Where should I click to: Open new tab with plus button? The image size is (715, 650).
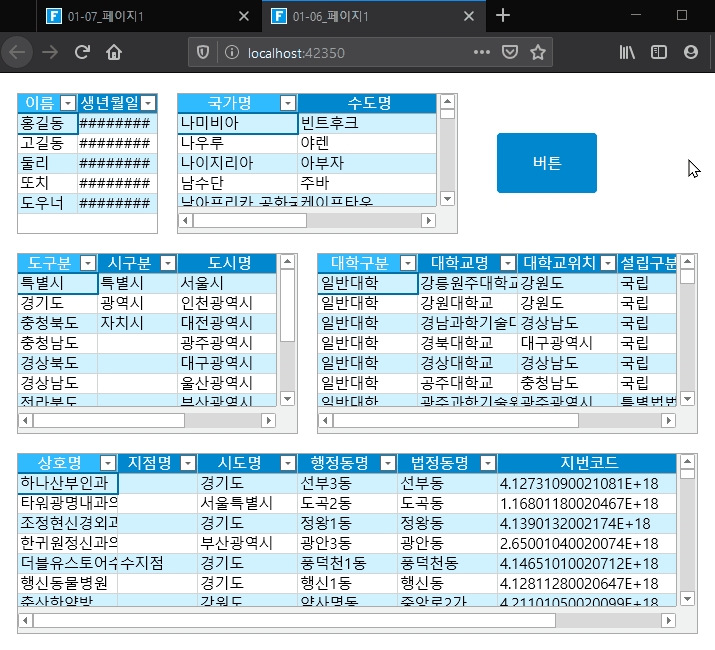(503, 15)
